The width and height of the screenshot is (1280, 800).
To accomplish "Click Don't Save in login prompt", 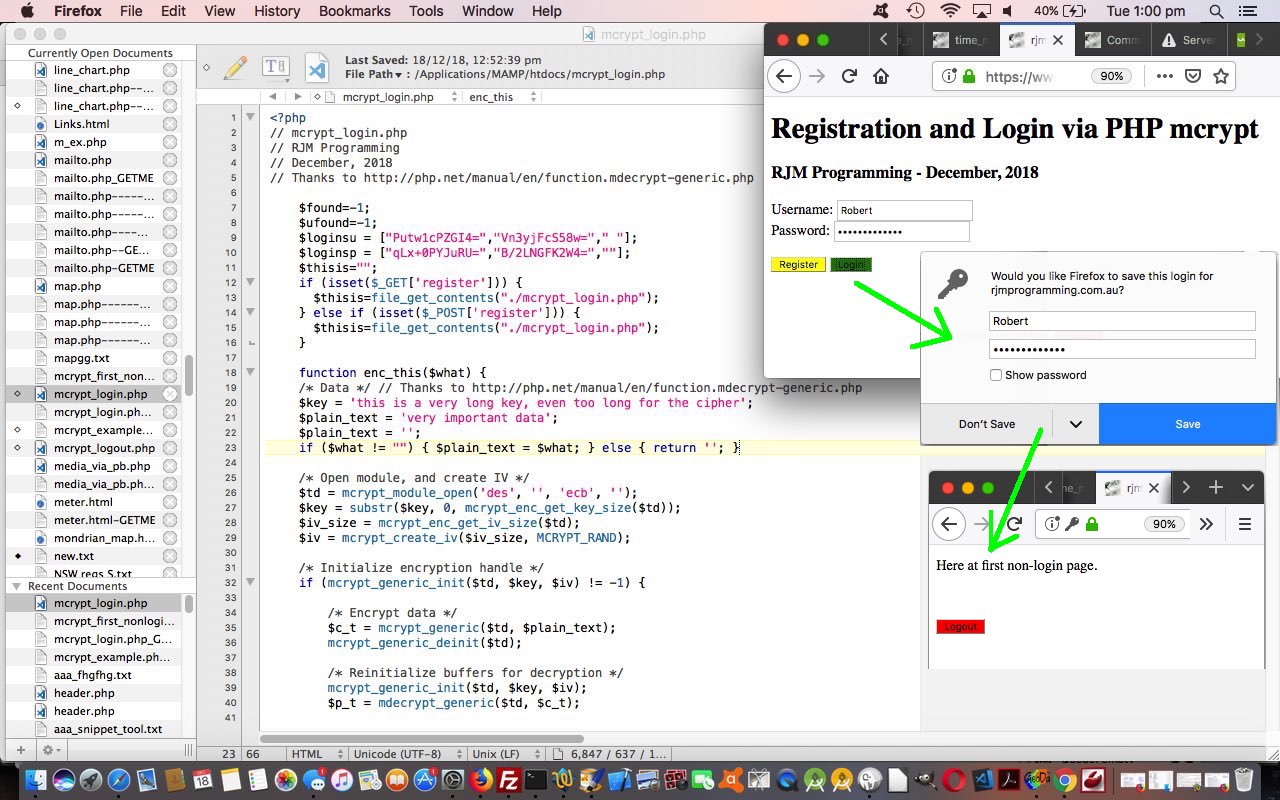I will pos(987,424).
